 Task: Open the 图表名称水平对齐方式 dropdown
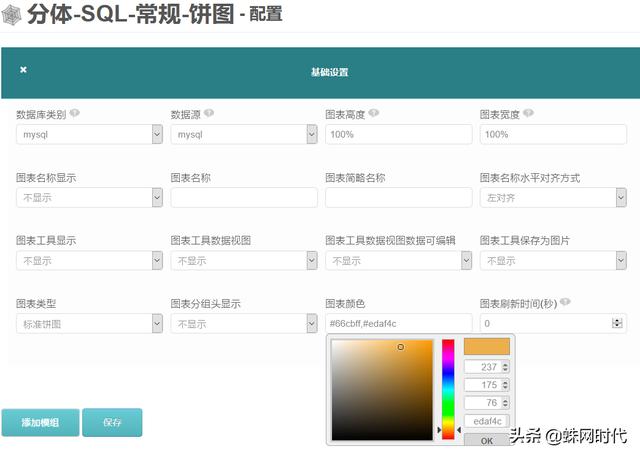(x=553, y=197)
